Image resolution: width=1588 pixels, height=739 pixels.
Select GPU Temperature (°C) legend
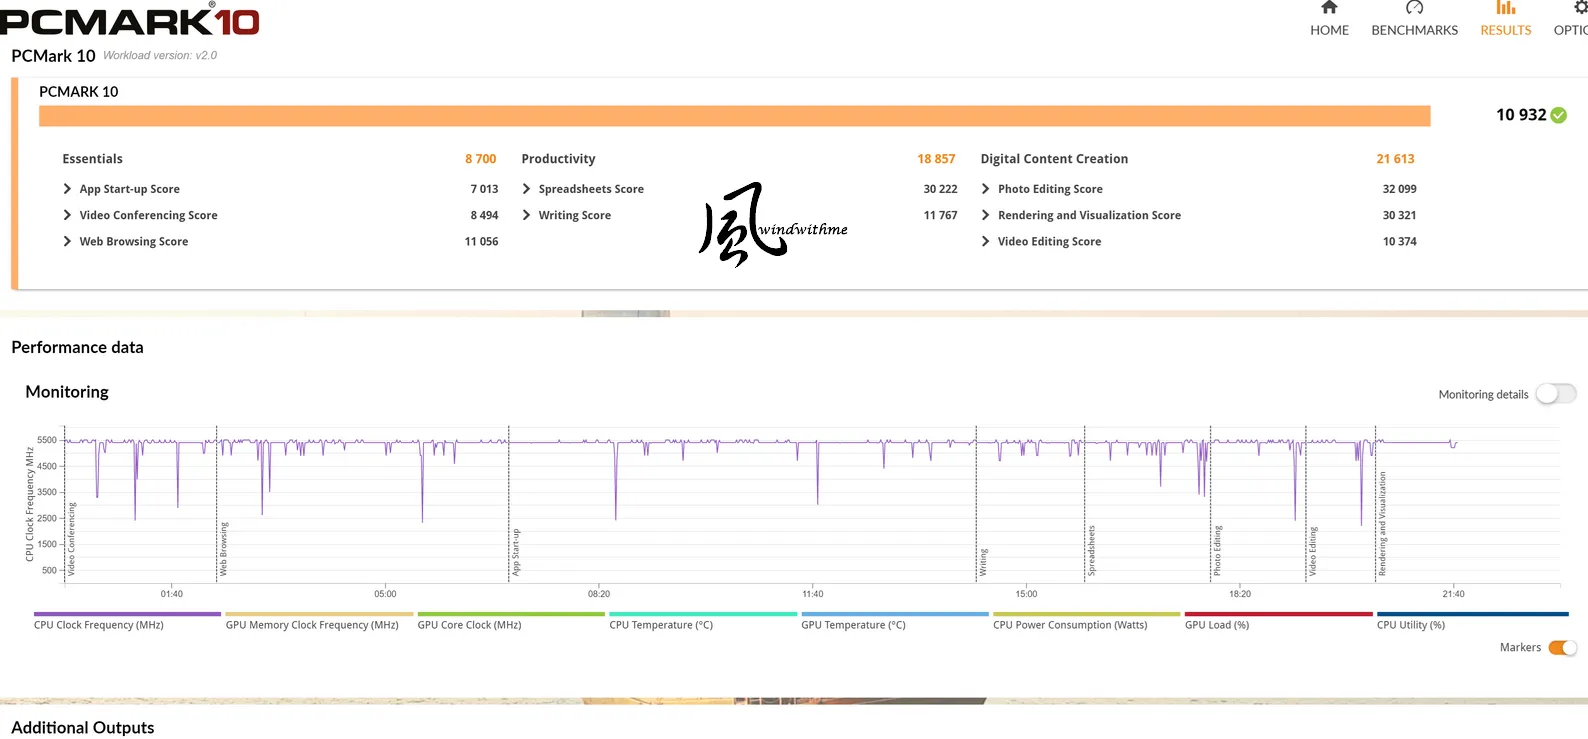pos(853,625)
